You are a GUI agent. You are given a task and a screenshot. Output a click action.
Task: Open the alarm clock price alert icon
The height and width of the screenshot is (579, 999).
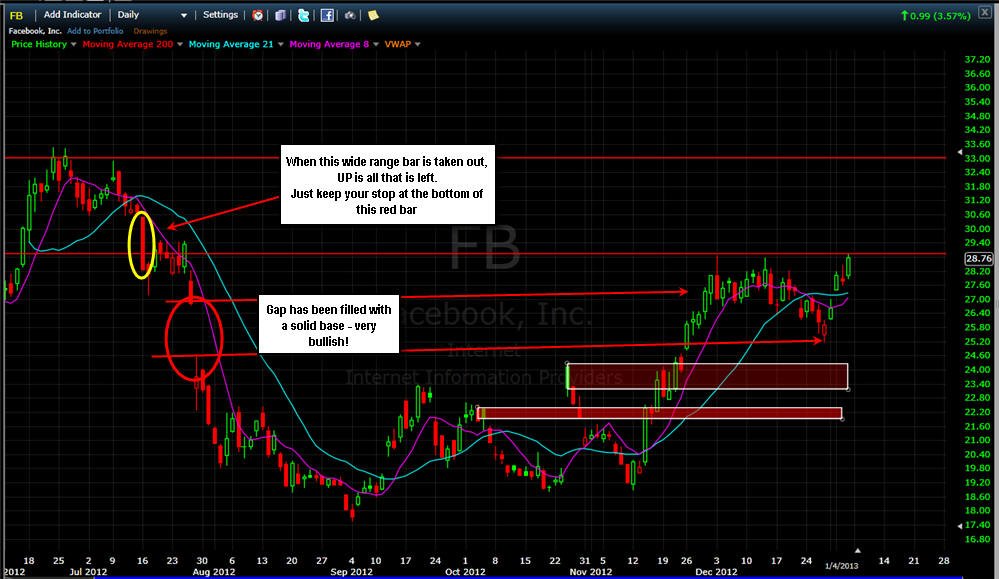click(x=257, y=15)
